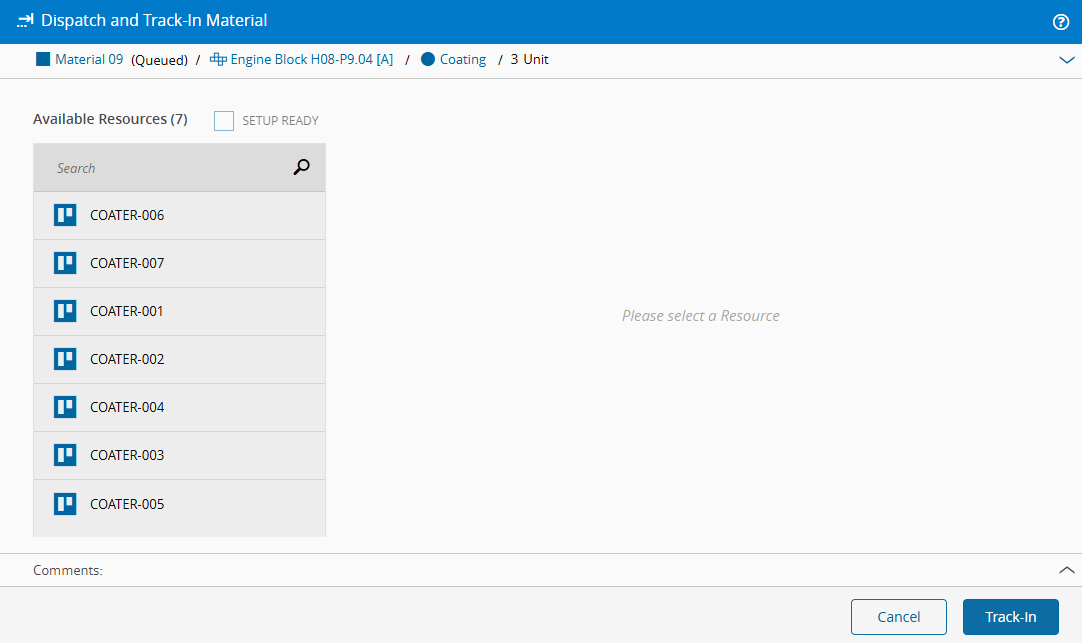Click the COATER-004 resource icon

tap(65, 407)
